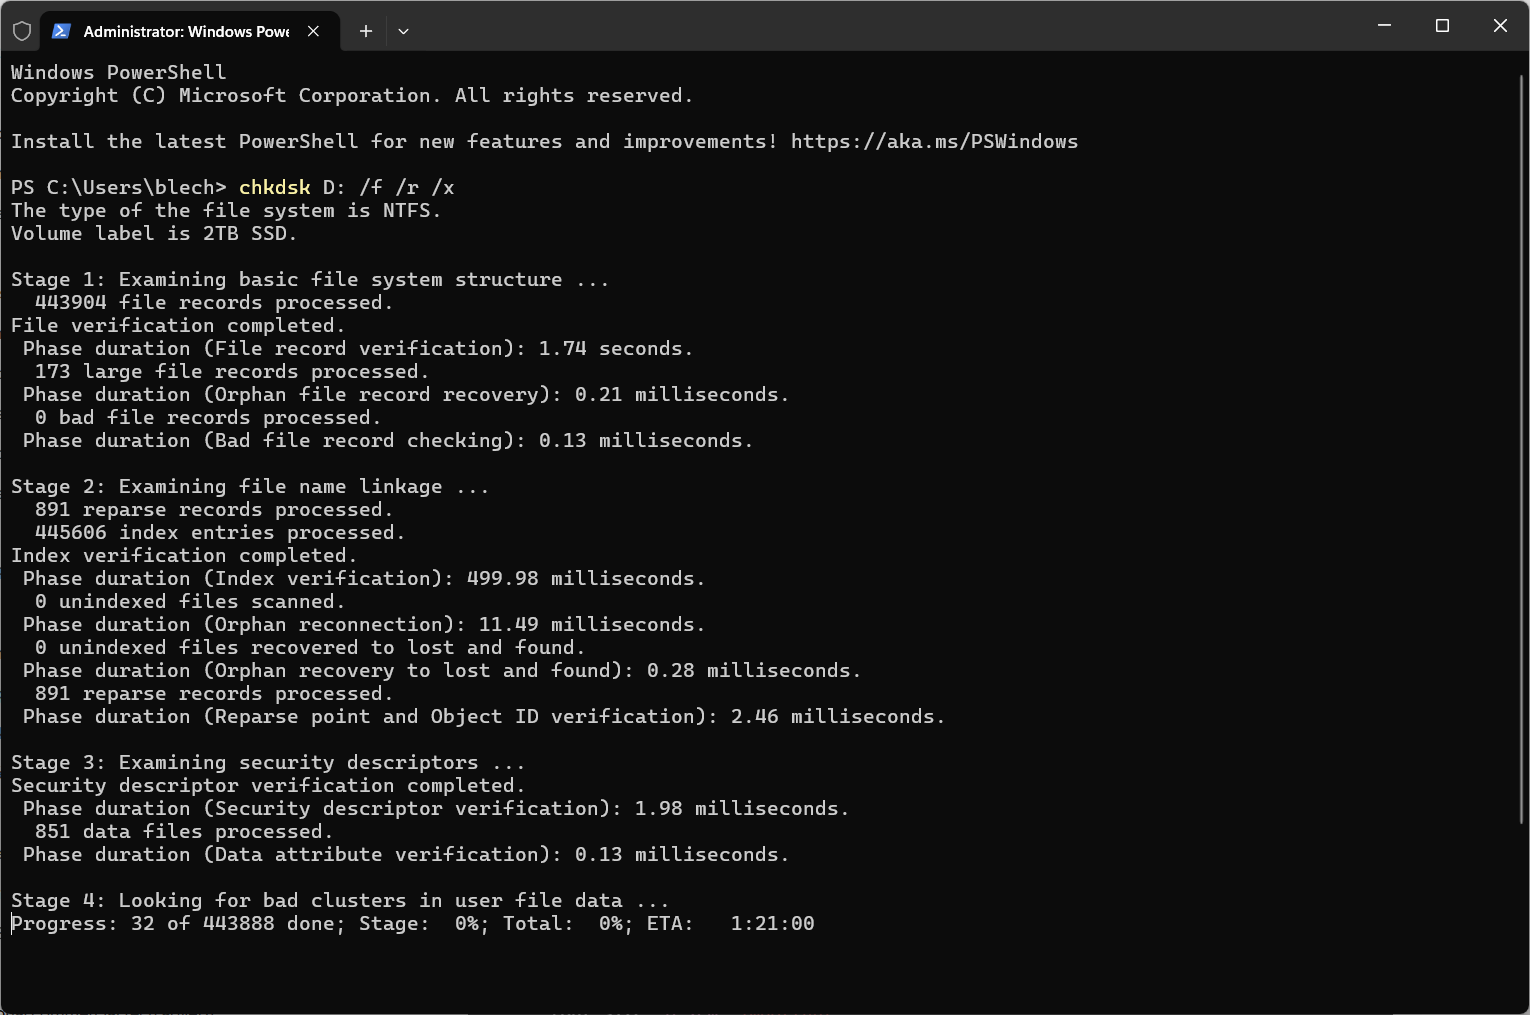The height and width of the screenshot is (1015, 1530).
Task: Click the 'Stage 4: Looking for bad clusters' line
Action: [340, 900]
